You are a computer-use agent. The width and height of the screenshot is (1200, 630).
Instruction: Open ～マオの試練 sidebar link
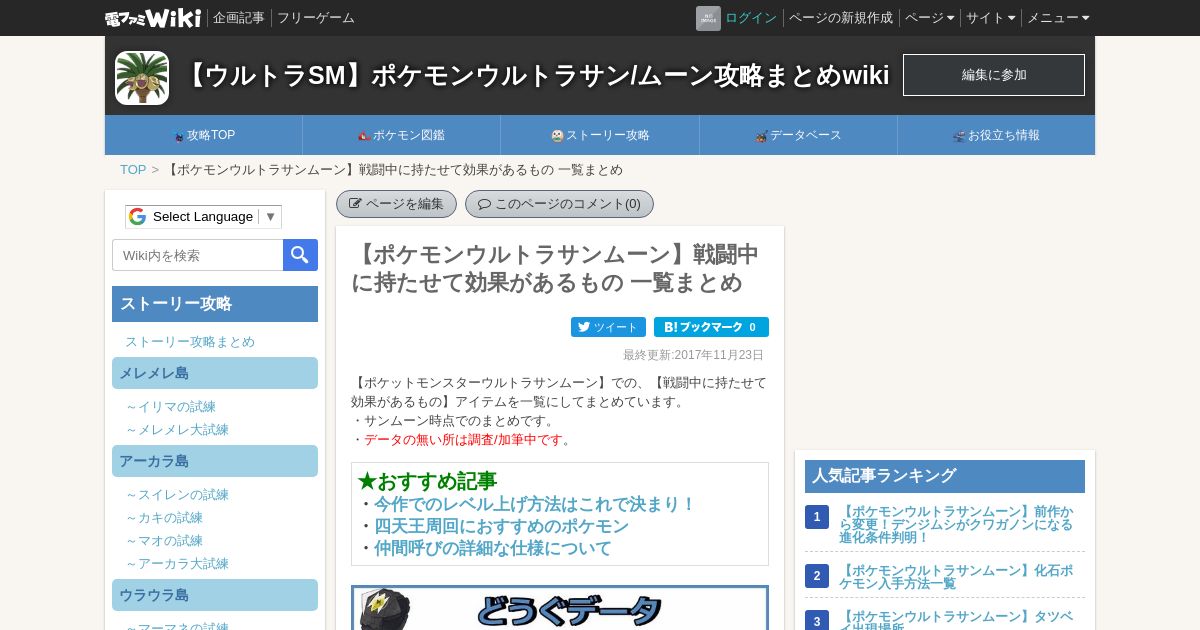tap(164, 541)
